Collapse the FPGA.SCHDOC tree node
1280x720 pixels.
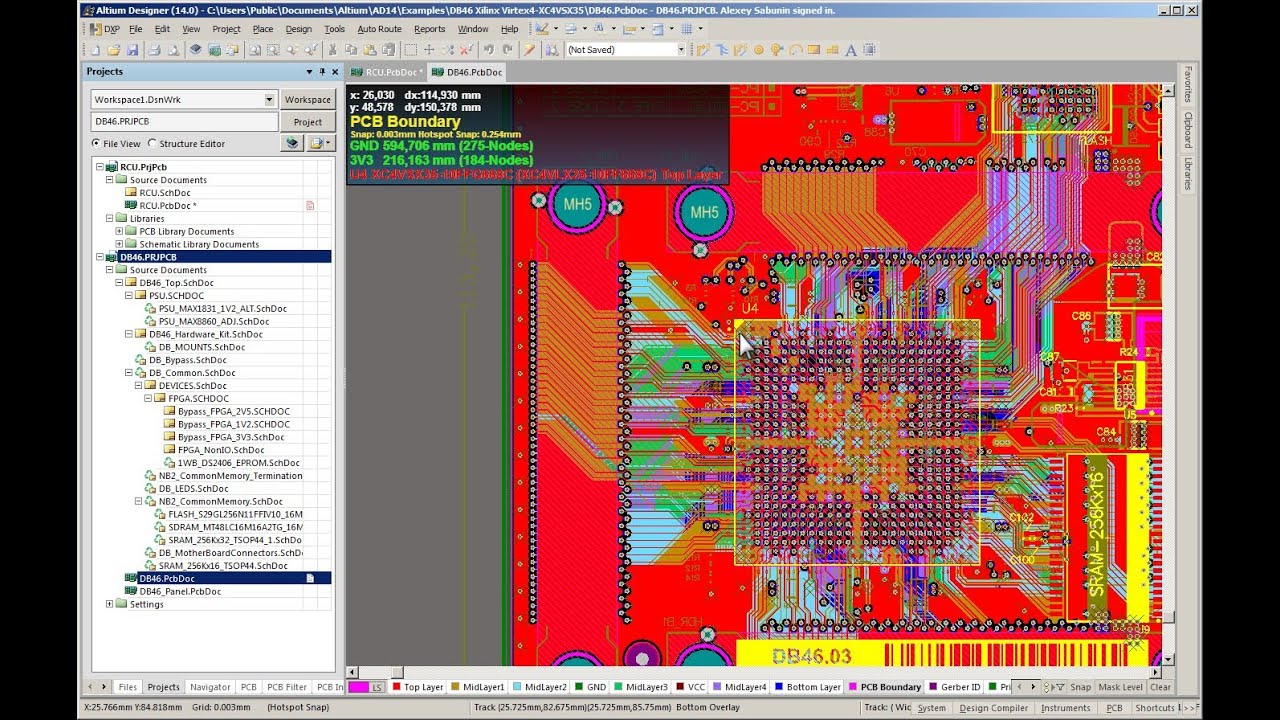coord(149,399)
